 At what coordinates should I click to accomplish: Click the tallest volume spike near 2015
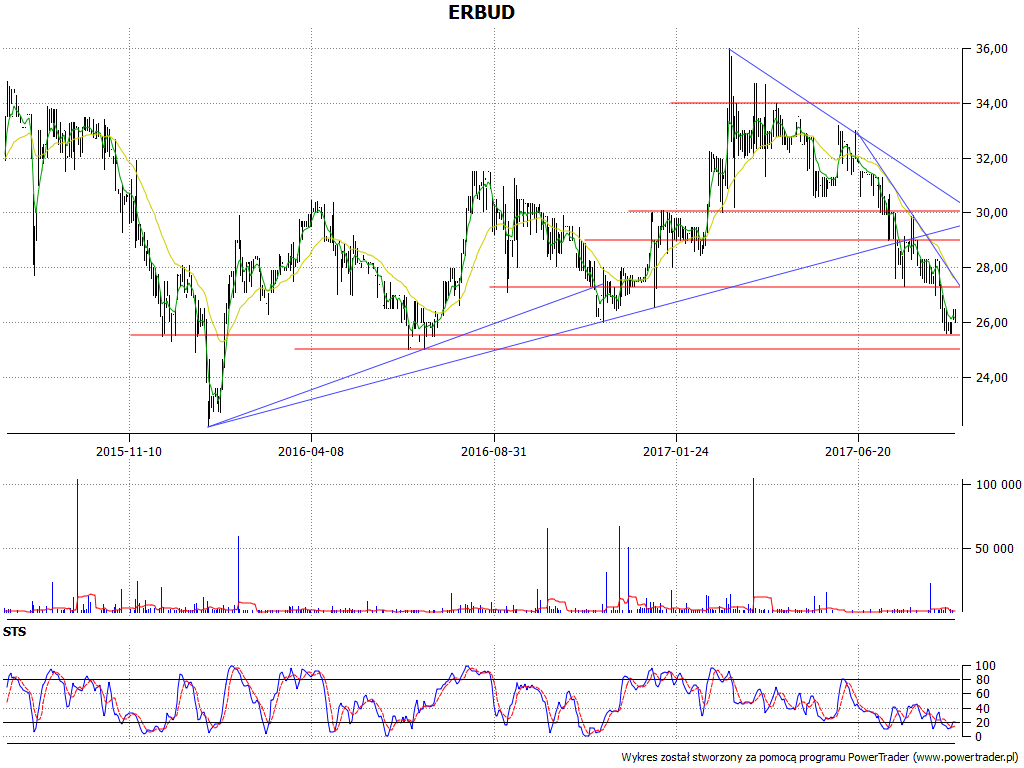pyautogui.click(x=78, y=545)
